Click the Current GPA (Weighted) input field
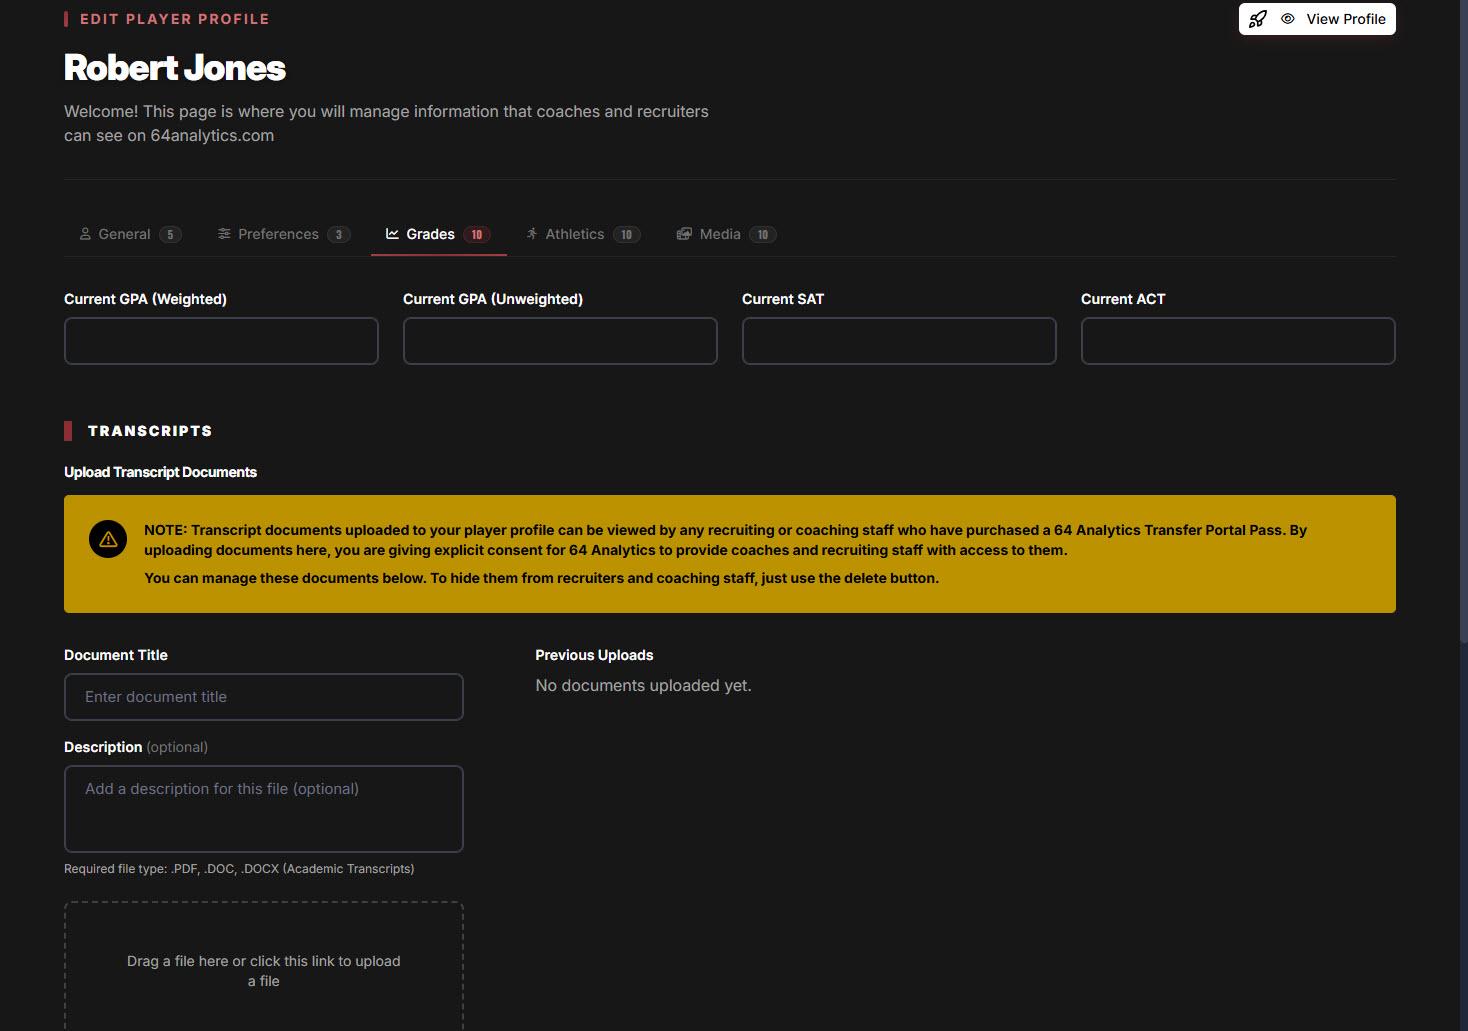This screenshot has height=1031, width=1468. click(220, 340)
